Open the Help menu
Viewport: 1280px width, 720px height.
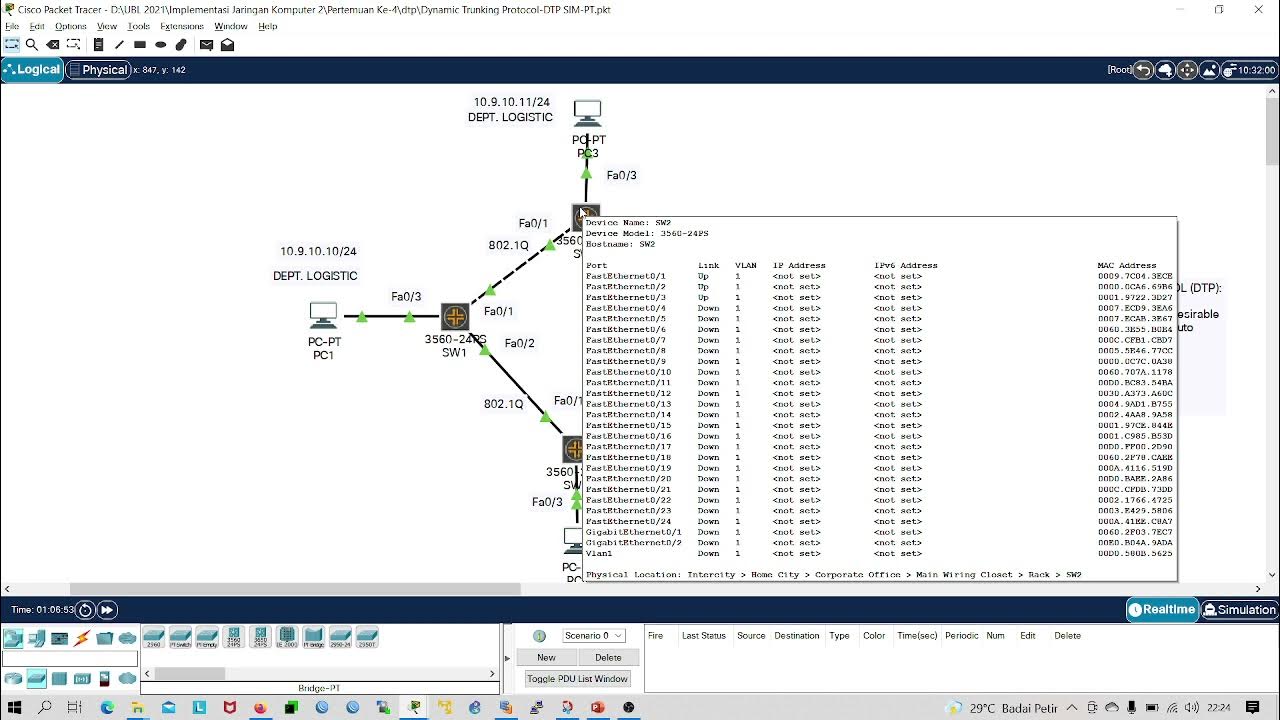click(267, 26)
